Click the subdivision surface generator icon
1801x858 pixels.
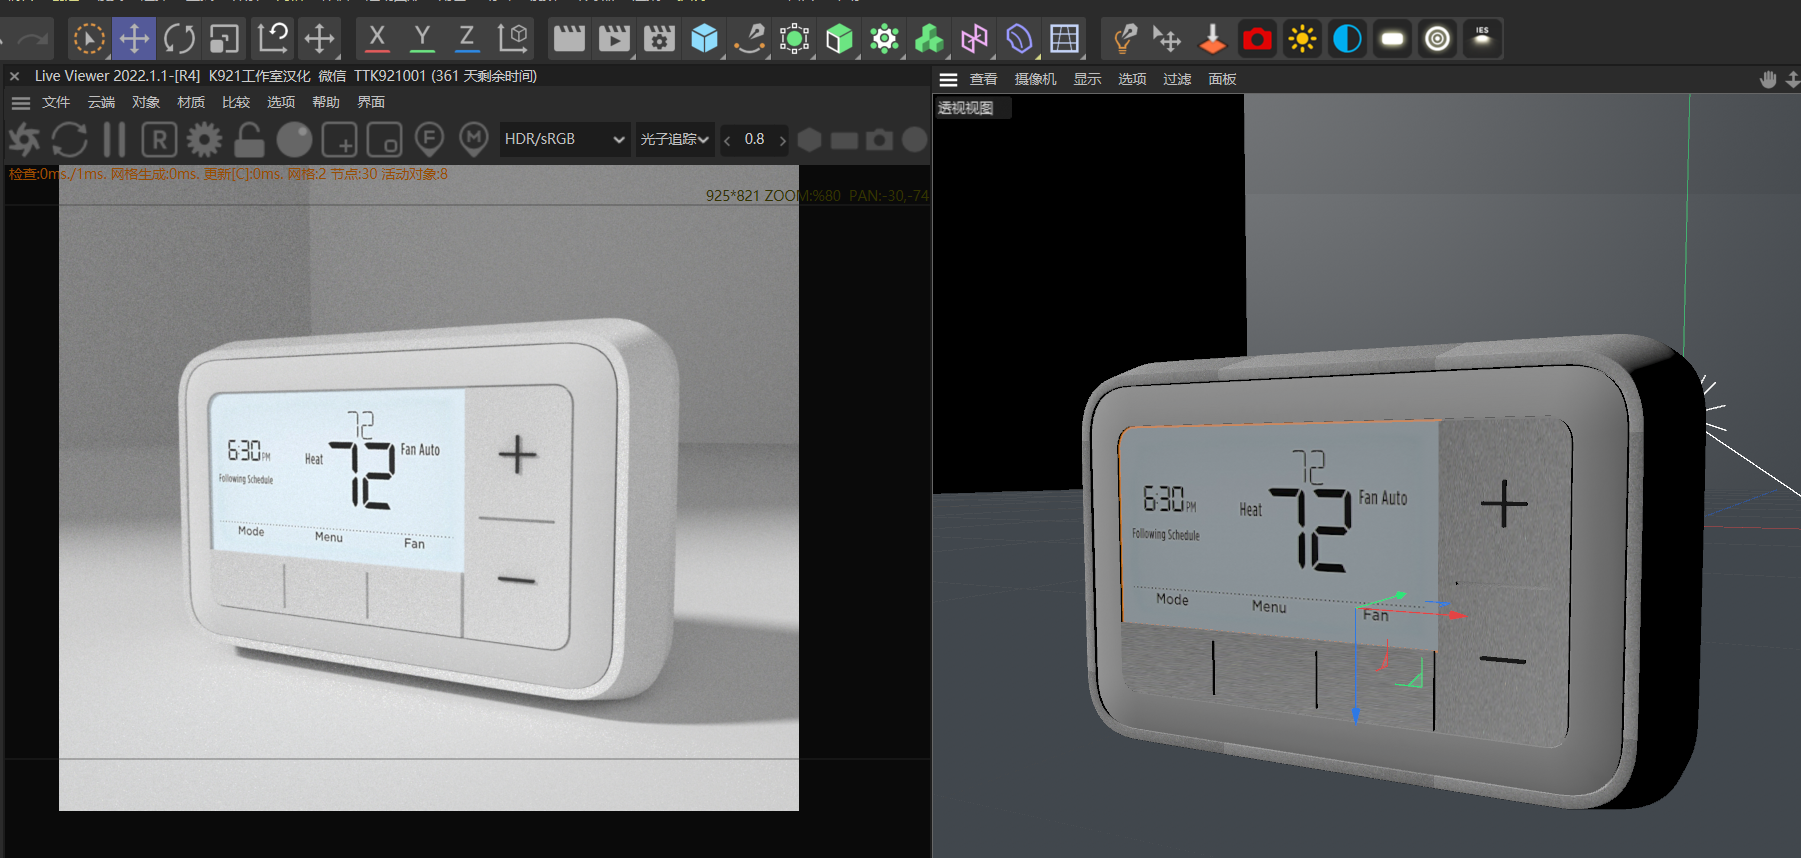(x=794, y=39)
